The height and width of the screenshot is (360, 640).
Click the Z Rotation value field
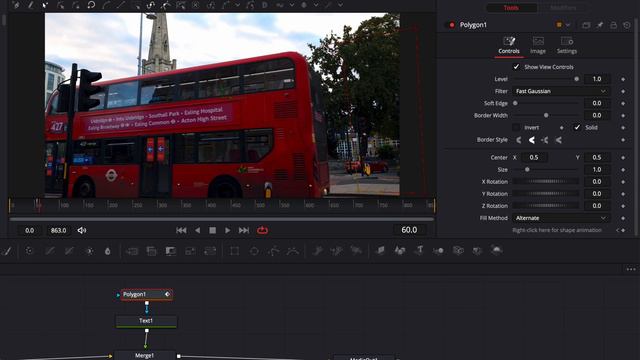tap(597, 206)
